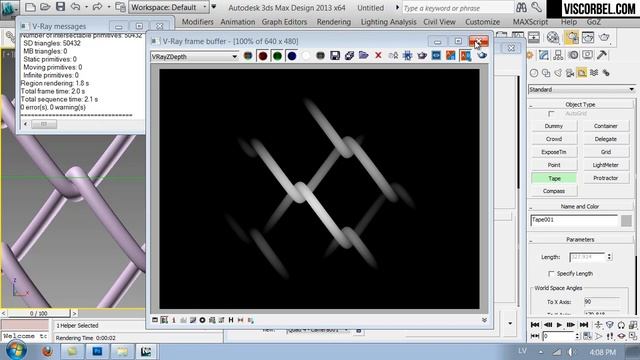Open the MAXScript menu
The image size is (640, 360).
(530, 22)
